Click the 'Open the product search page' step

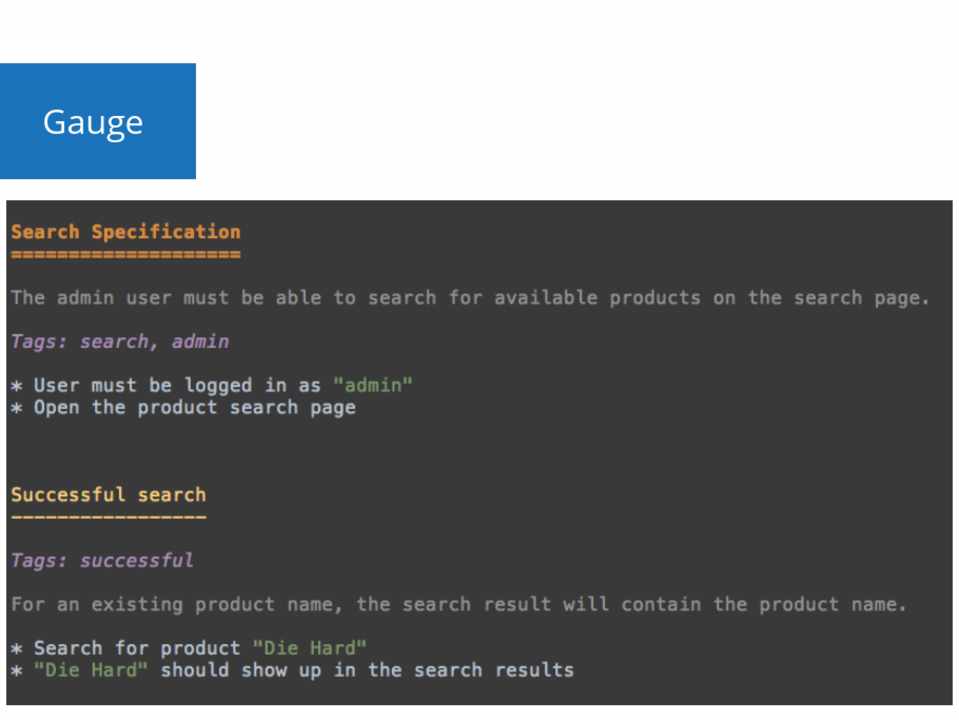click(194, 408)
